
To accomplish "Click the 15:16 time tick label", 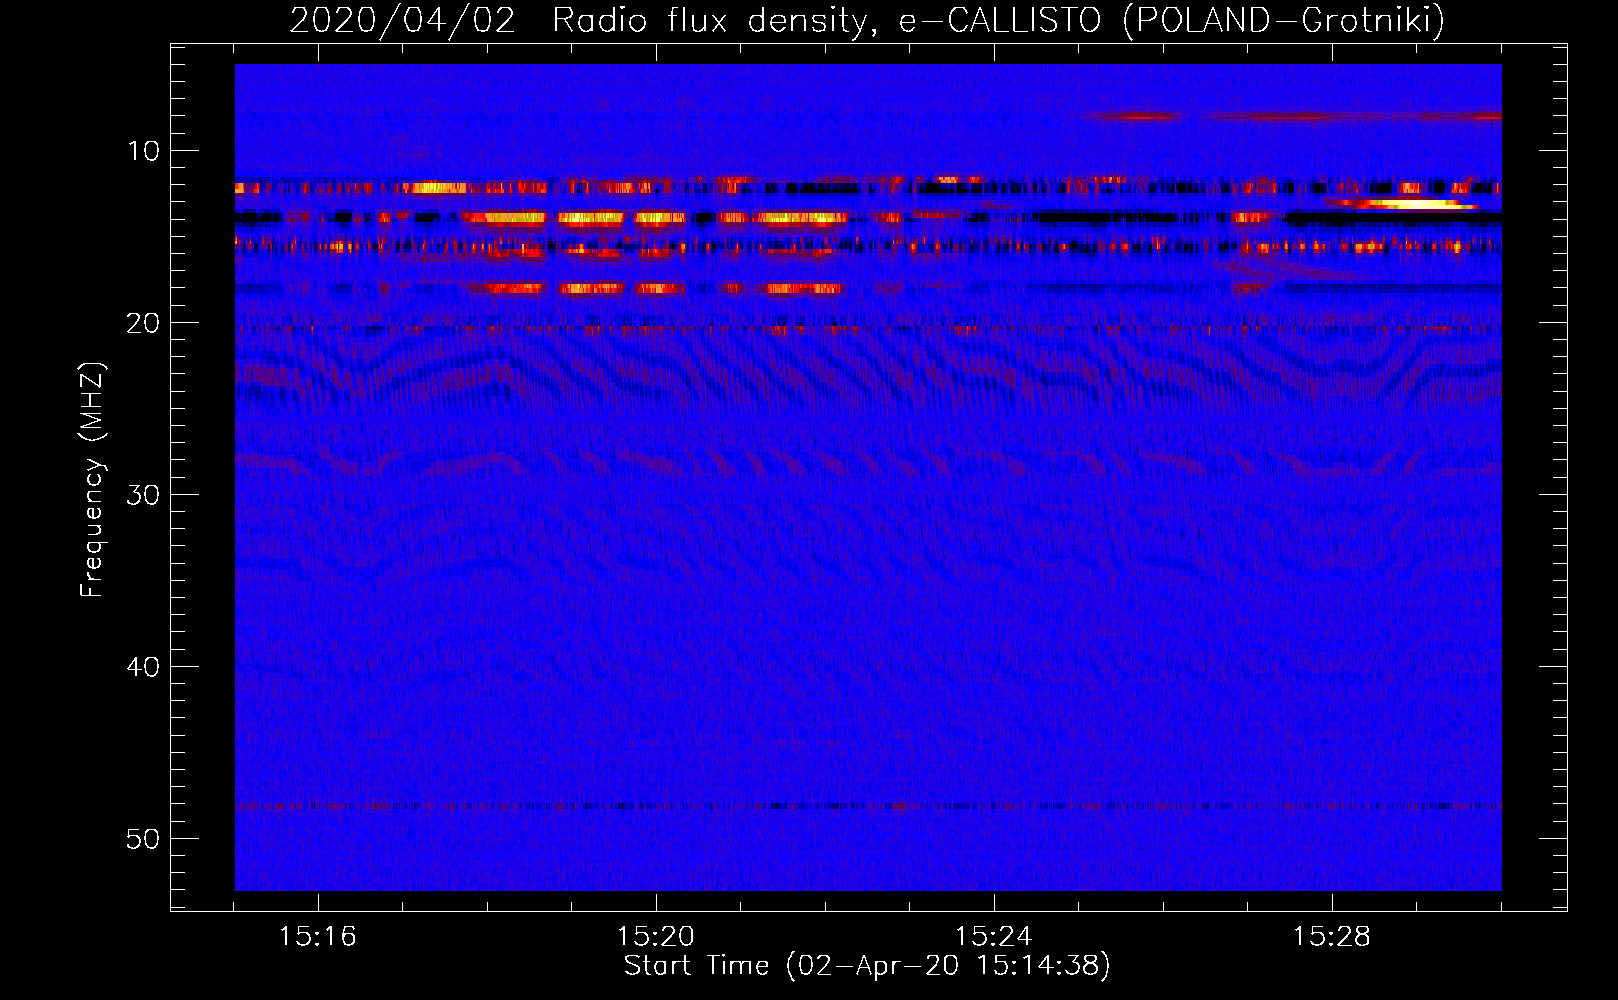I will coord(317,937).
